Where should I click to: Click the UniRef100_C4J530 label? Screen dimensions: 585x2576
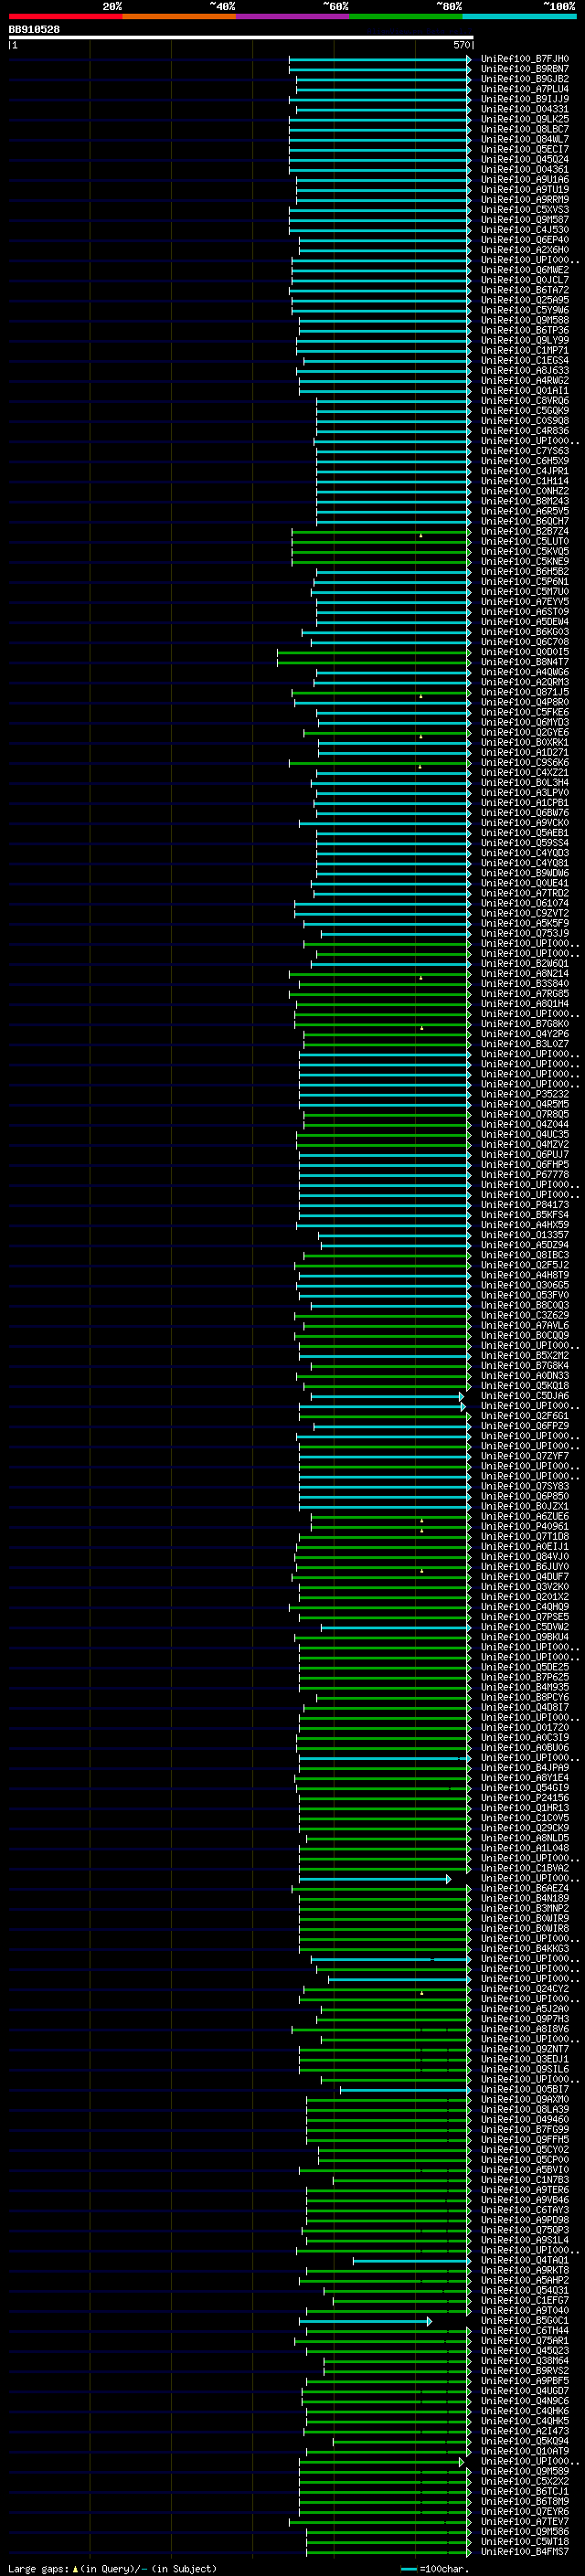point(524,230)
